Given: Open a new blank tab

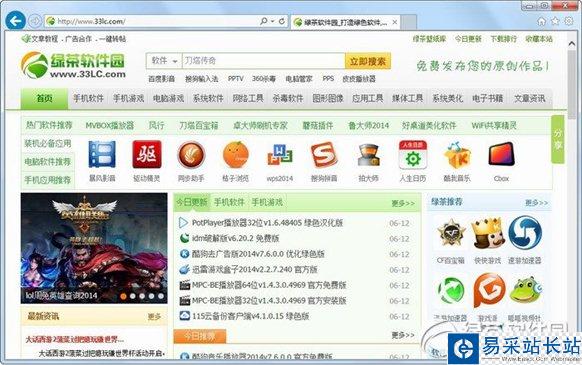Looking at the screenshot, I should [409, 22].
